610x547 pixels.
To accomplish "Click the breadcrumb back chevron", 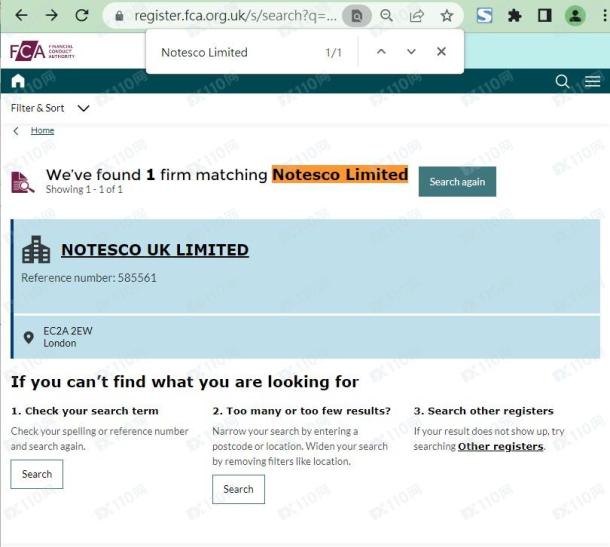I will click(x=16, y=131).
